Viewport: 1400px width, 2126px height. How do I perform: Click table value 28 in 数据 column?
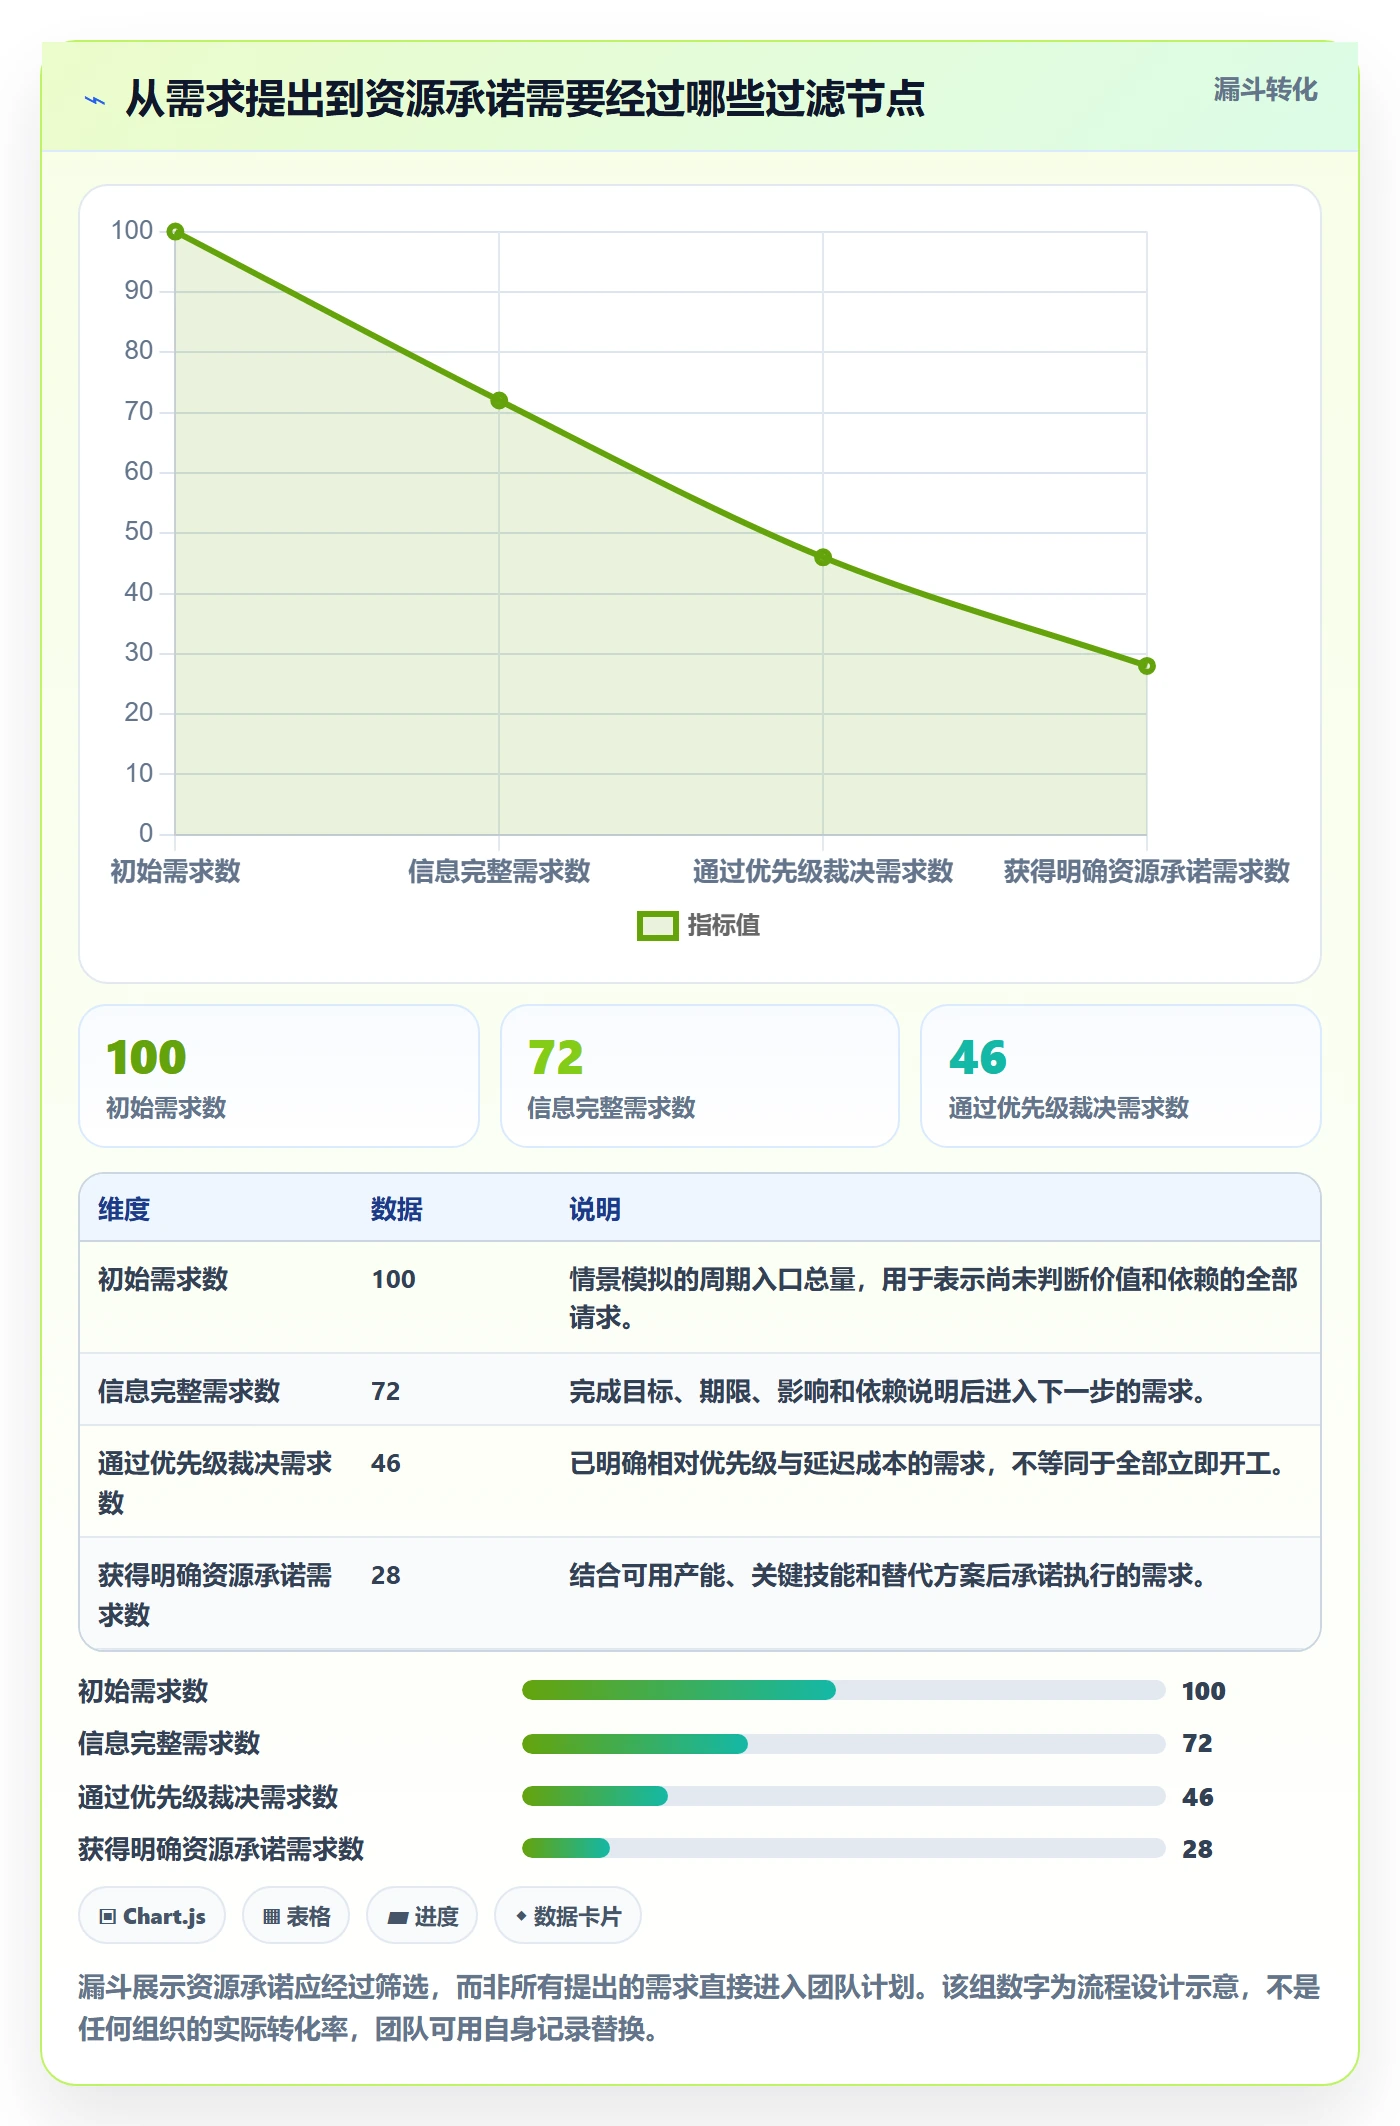click(386, 1575)
